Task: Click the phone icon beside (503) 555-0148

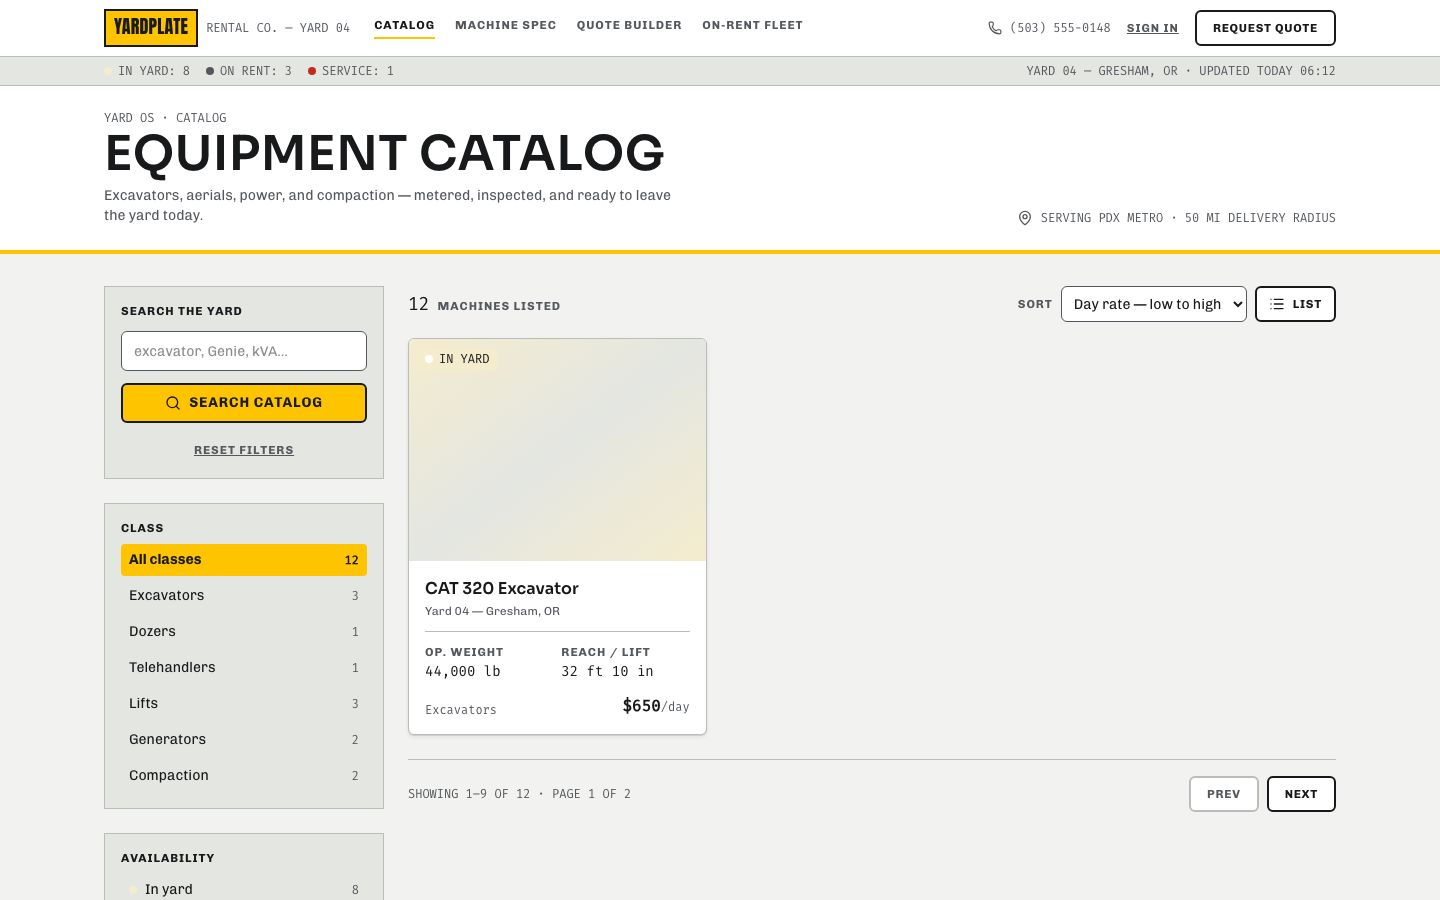Action: pyautogui.click(x=995, y=28)
